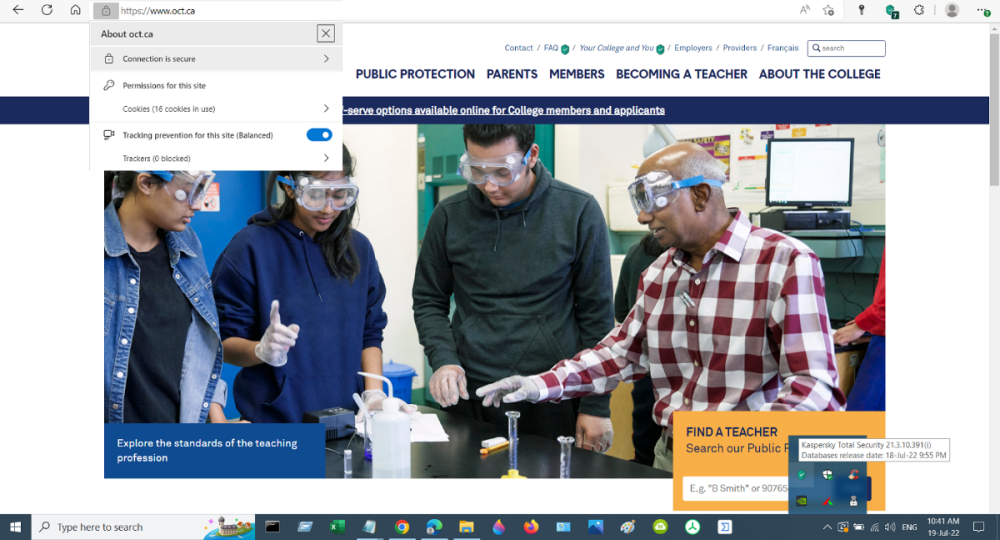1000x540 pixels.
Task: Follow the Contact link
Action: 518,48
